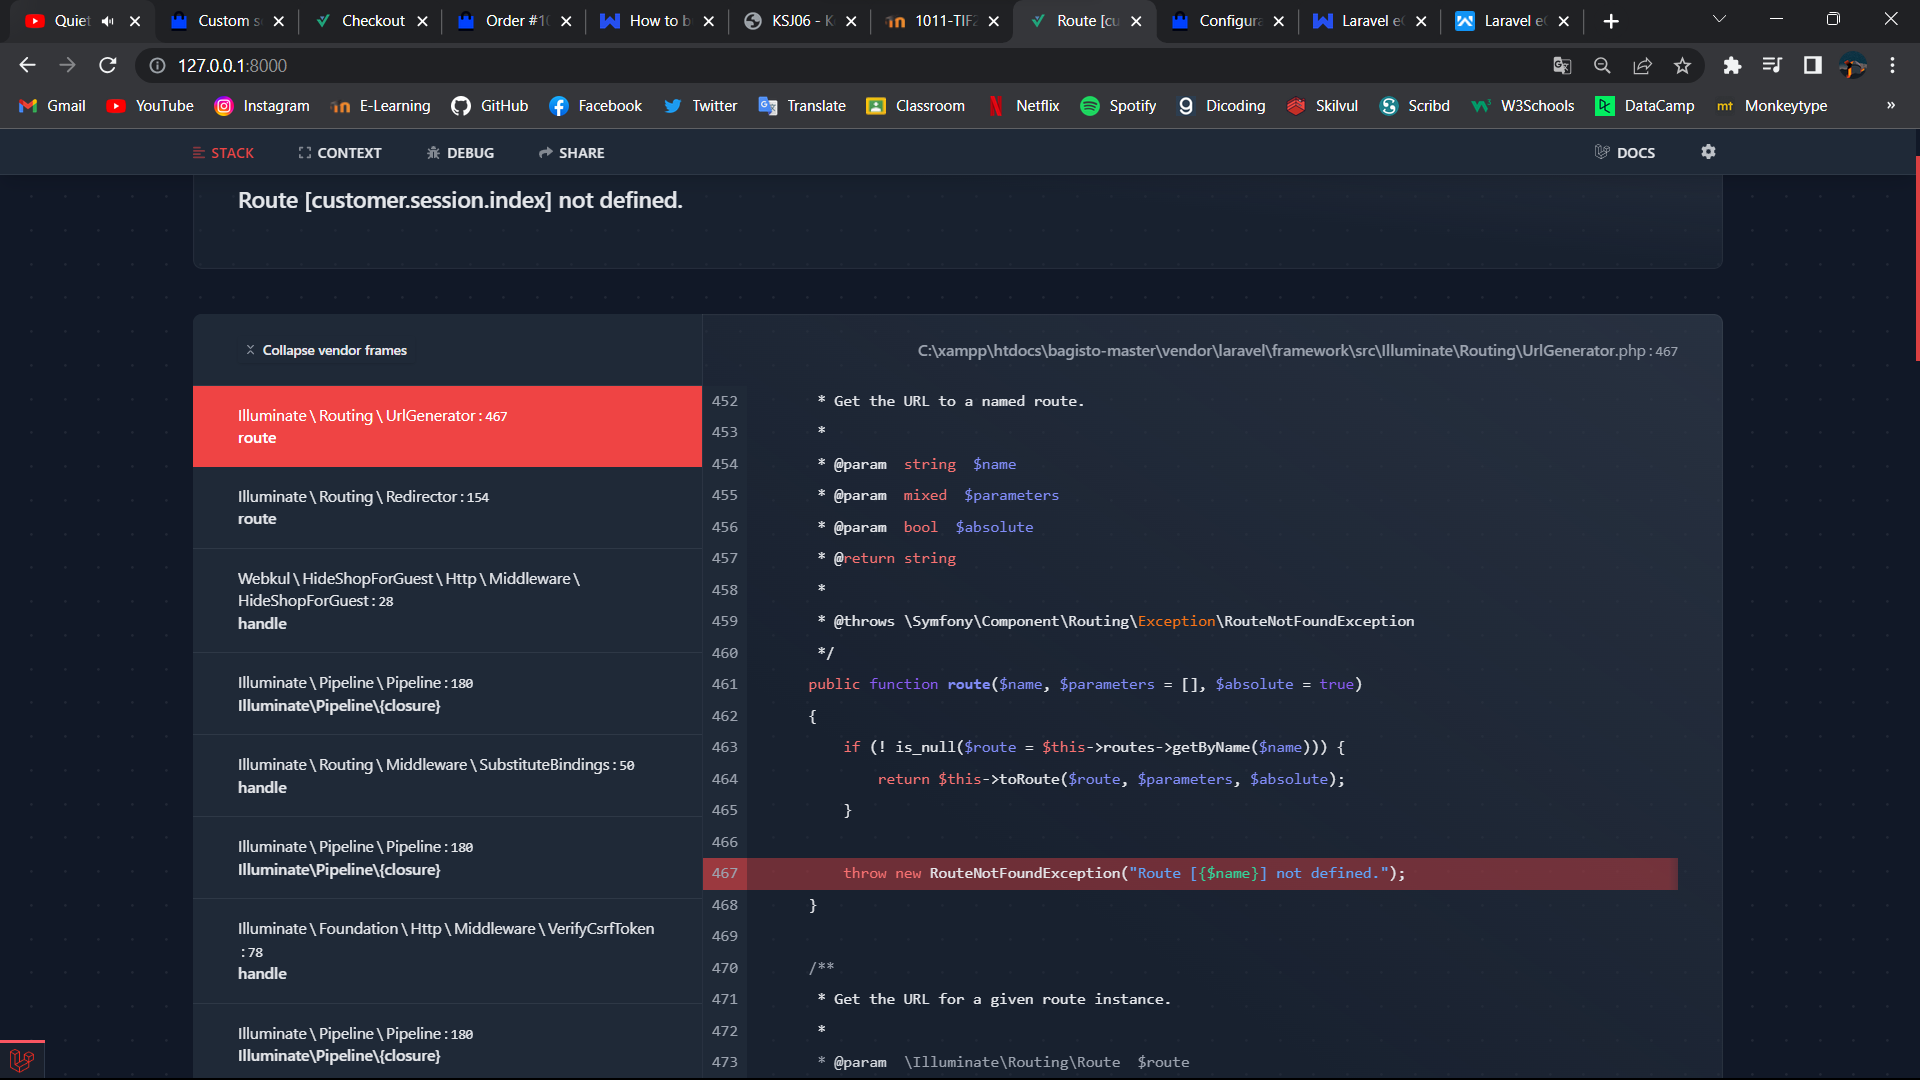
Task: Click the zoom magnifier icon in address bar
Action: [x=1602, y=65]
